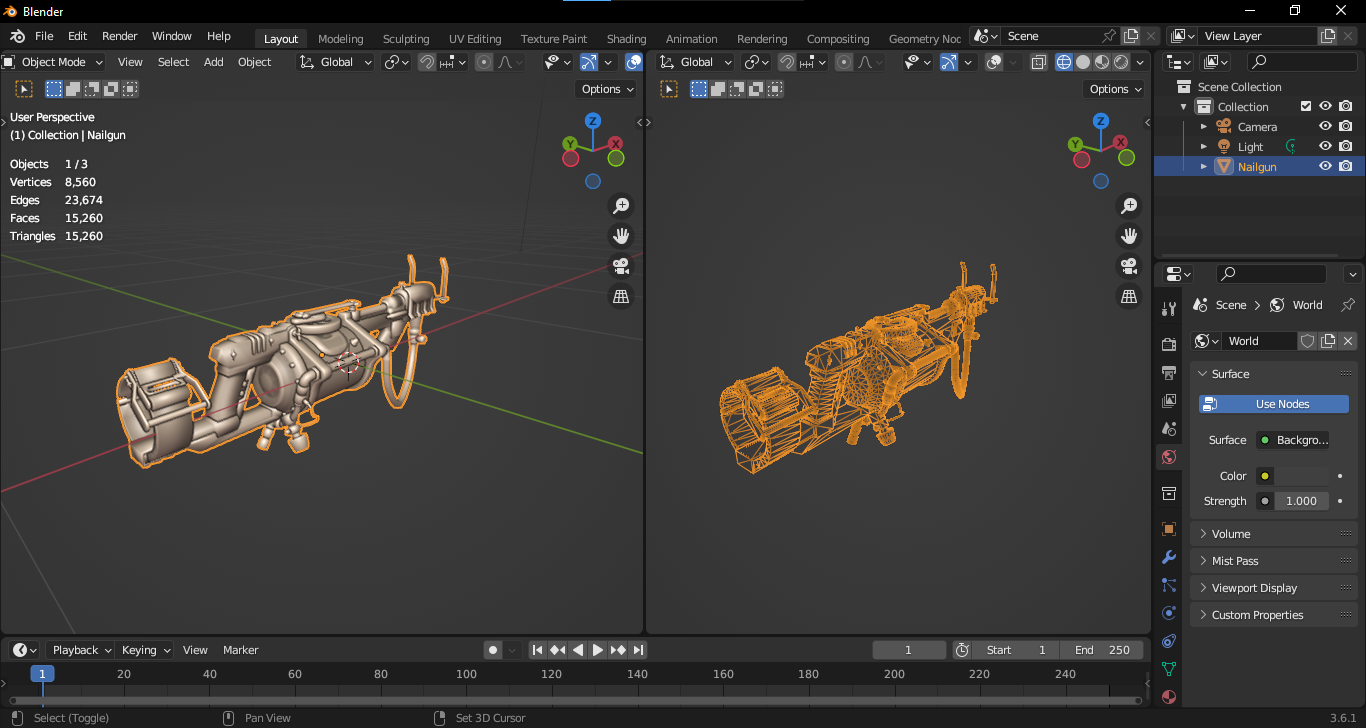Click the pan hand icon in the wireframe viewport
The image size is (1366, 728).
[1129, 236]
